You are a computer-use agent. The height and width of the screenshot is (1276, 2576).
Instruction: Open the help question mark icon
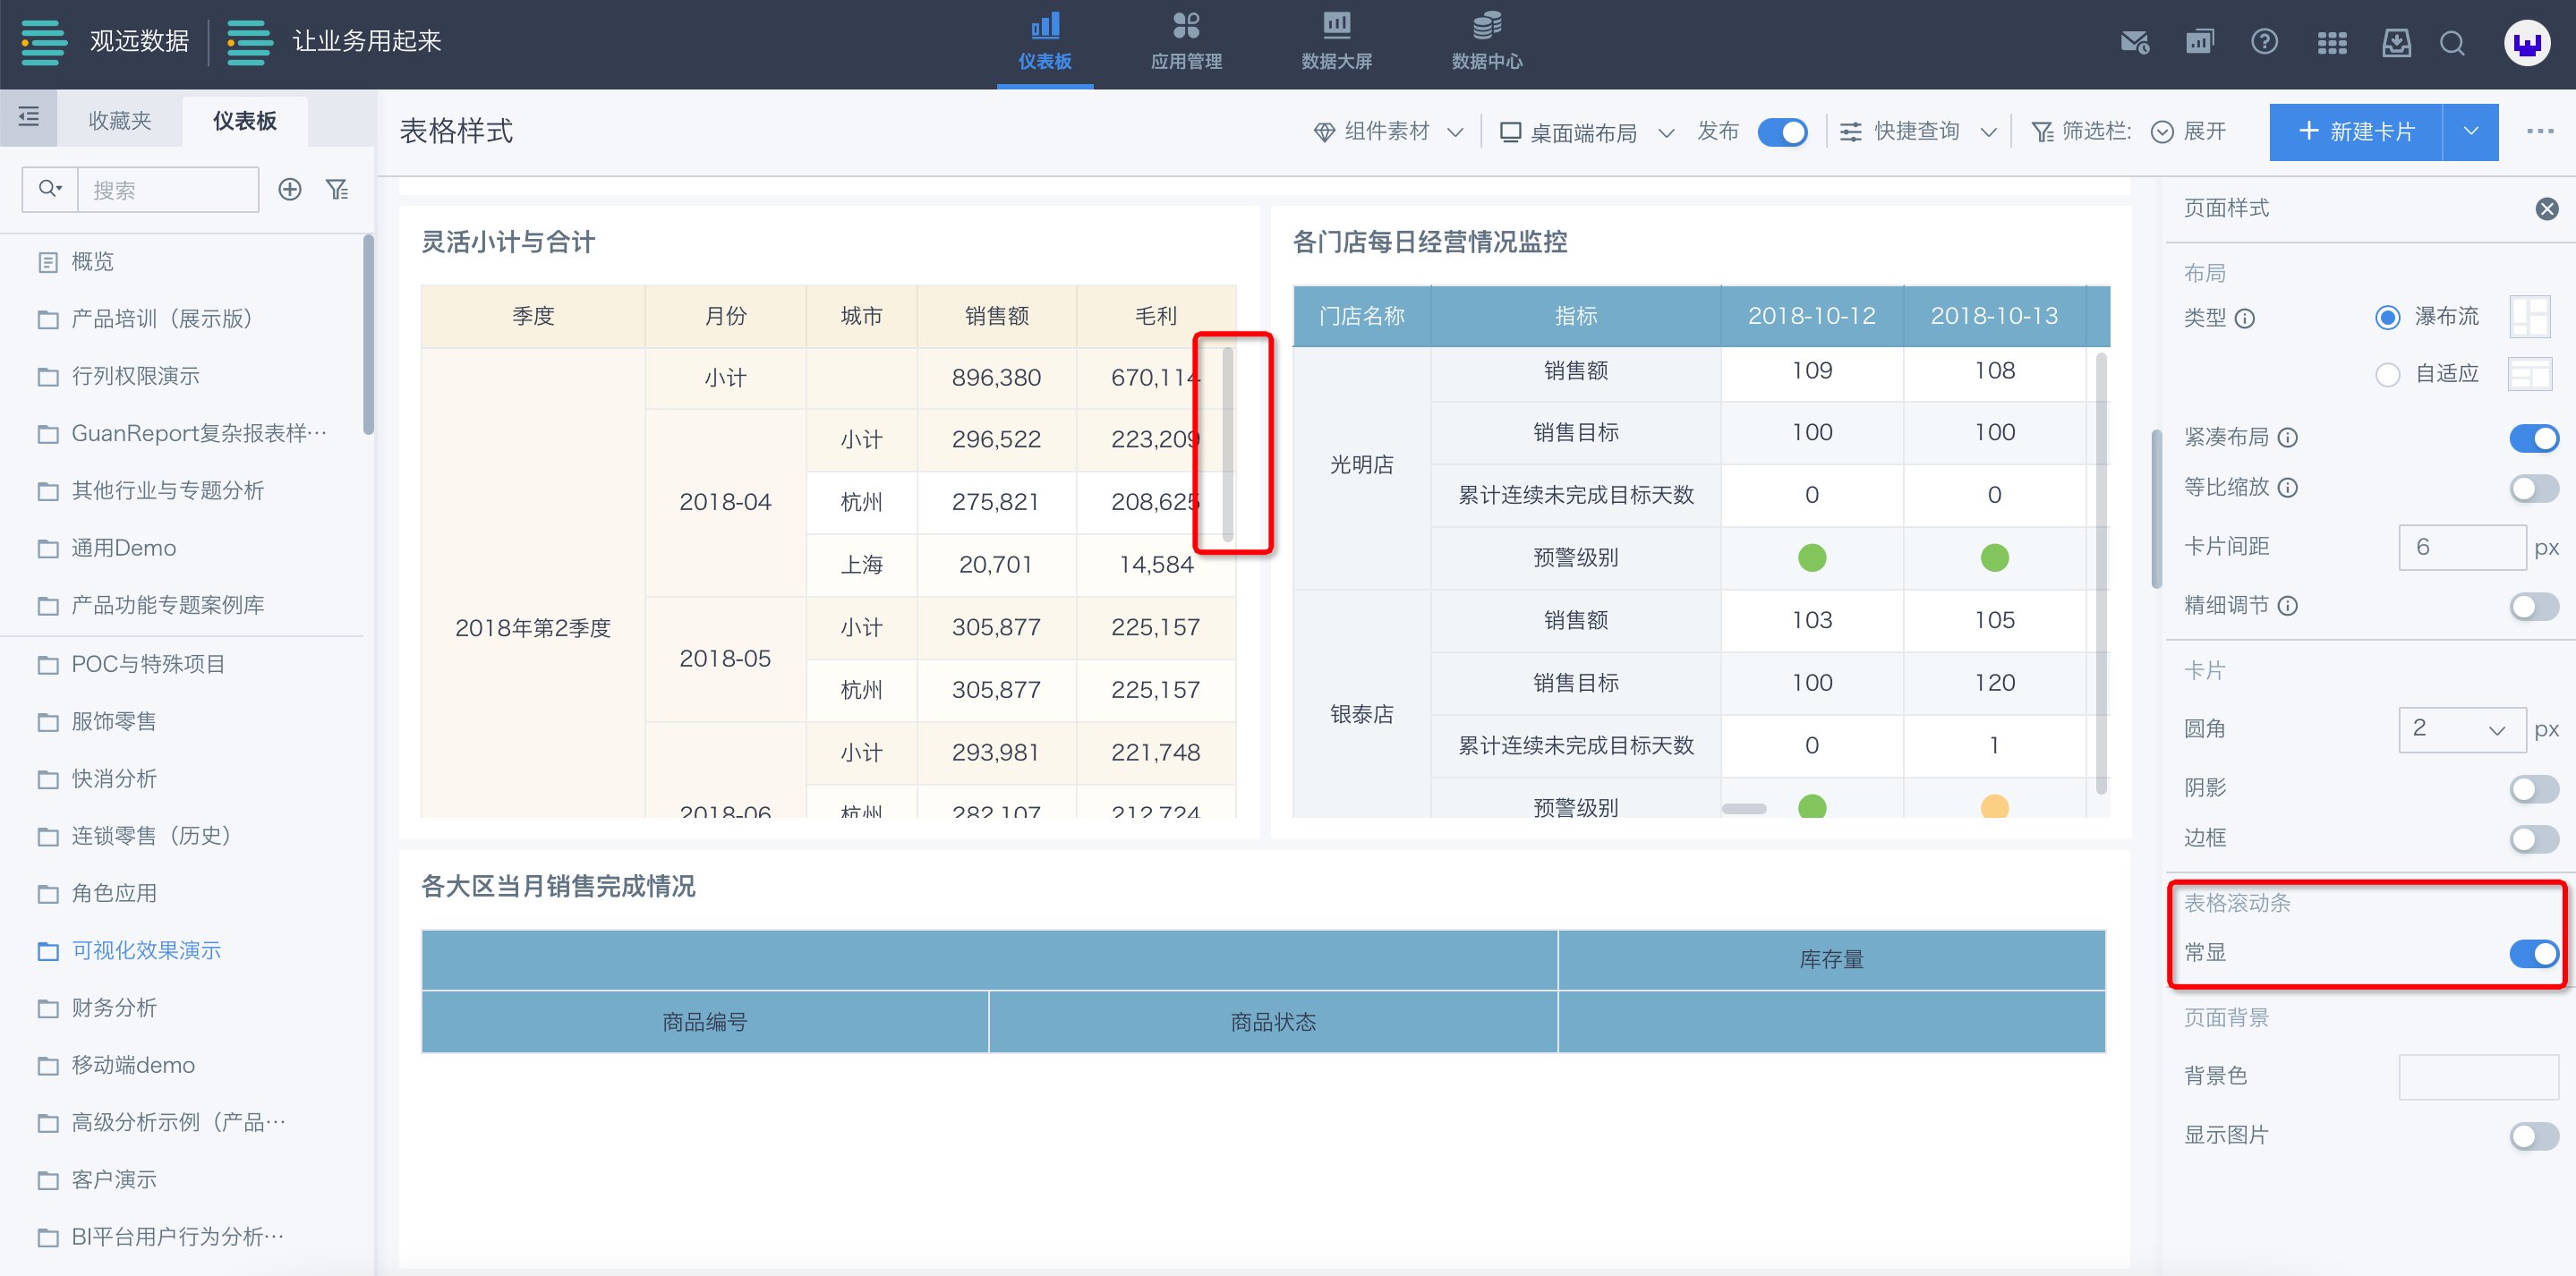click(x=2264, y=42)
